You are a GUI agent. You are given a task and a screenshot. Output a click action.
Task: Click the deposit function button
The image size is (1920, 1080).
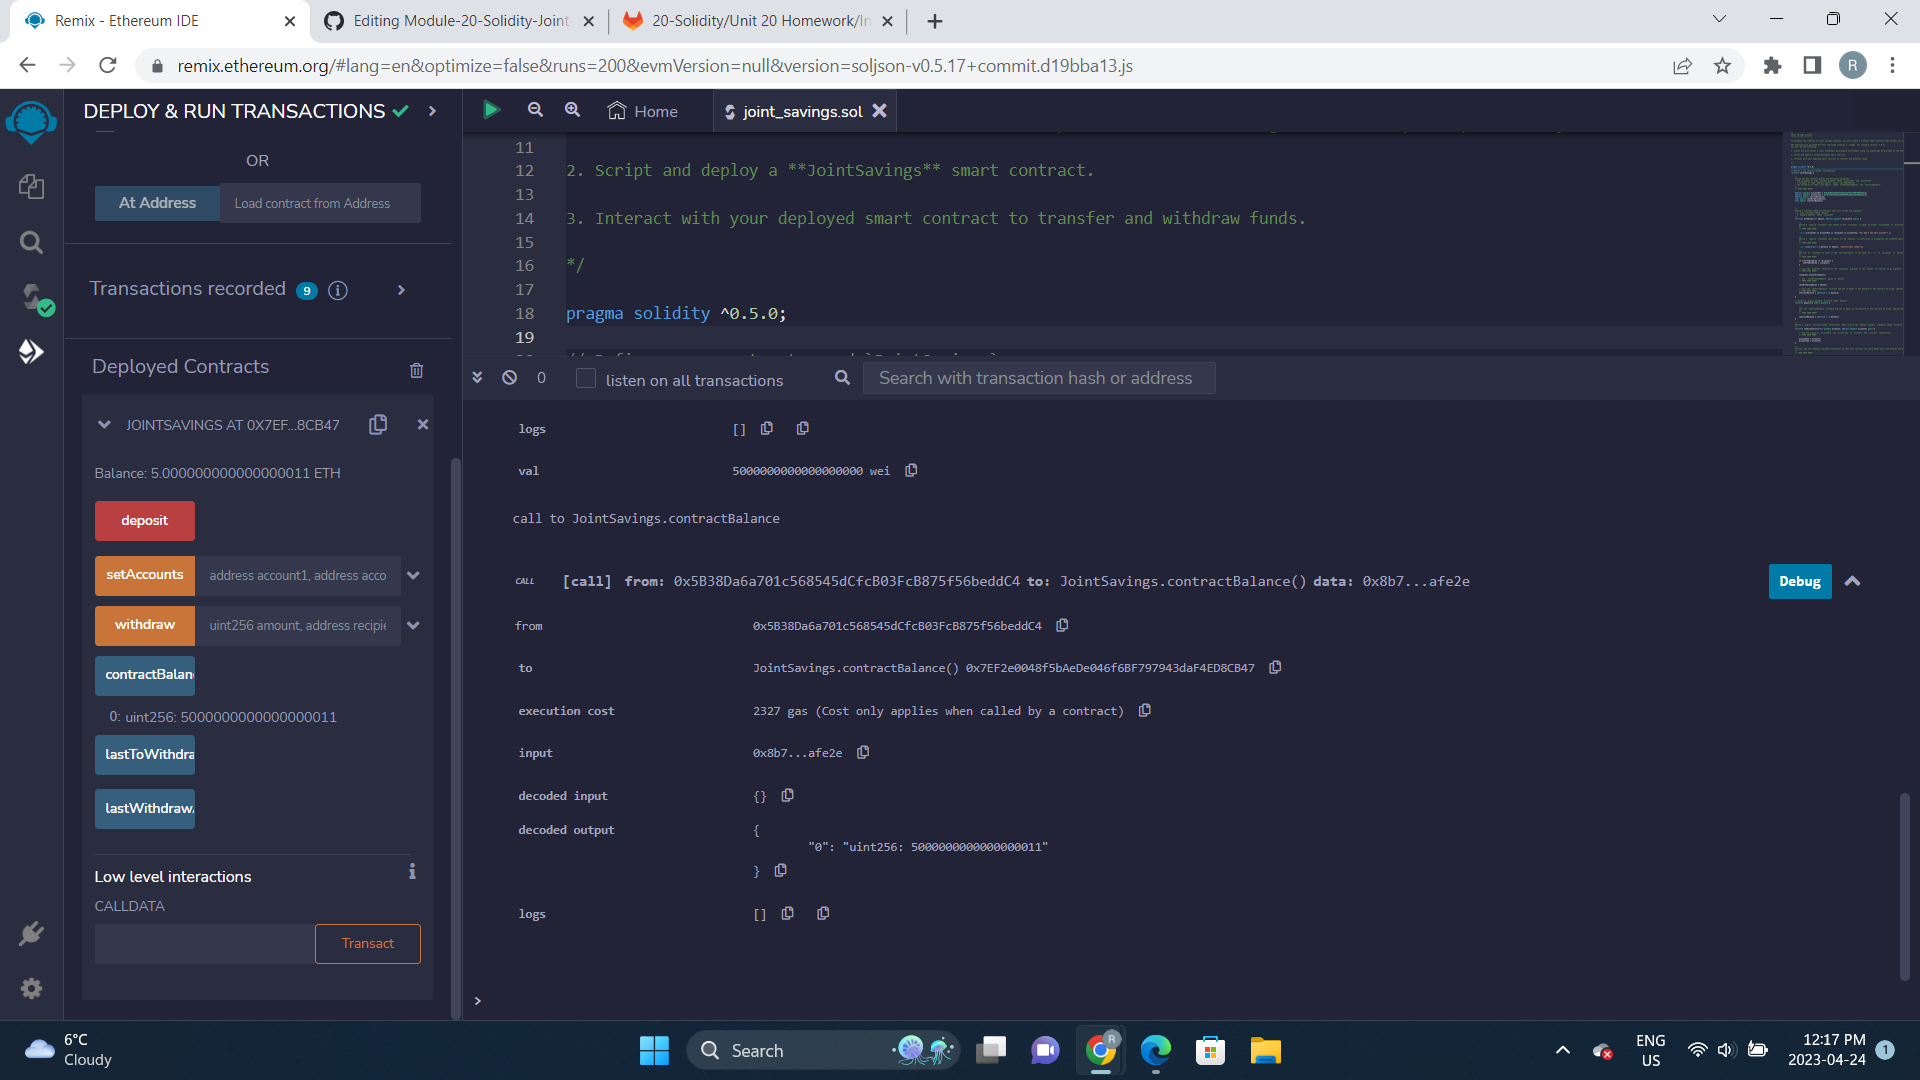point(144,520)
